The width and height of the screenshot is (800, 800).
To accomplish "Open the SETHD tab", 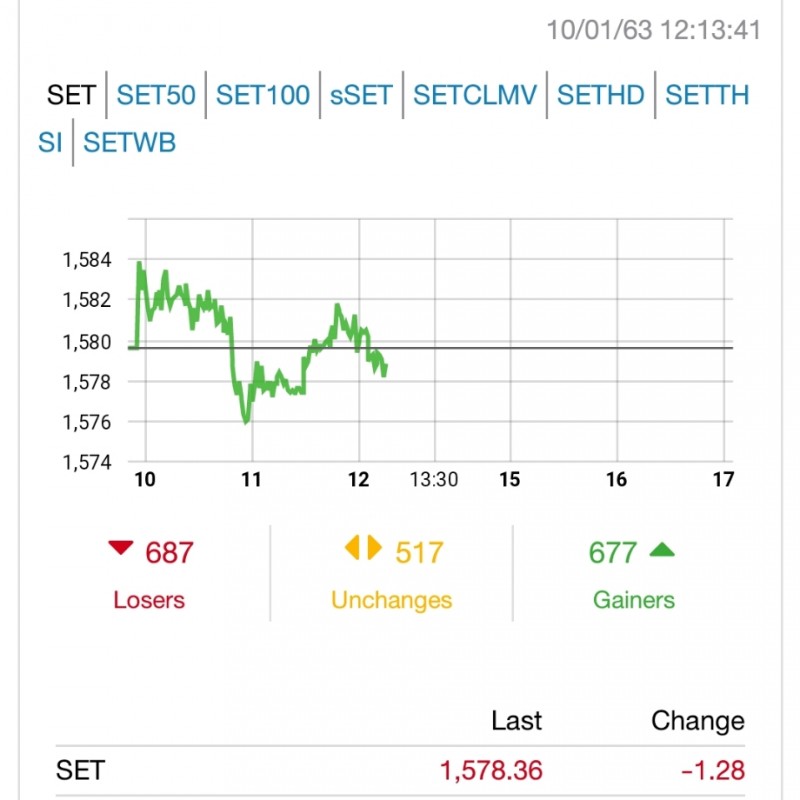I will point(601,96).
